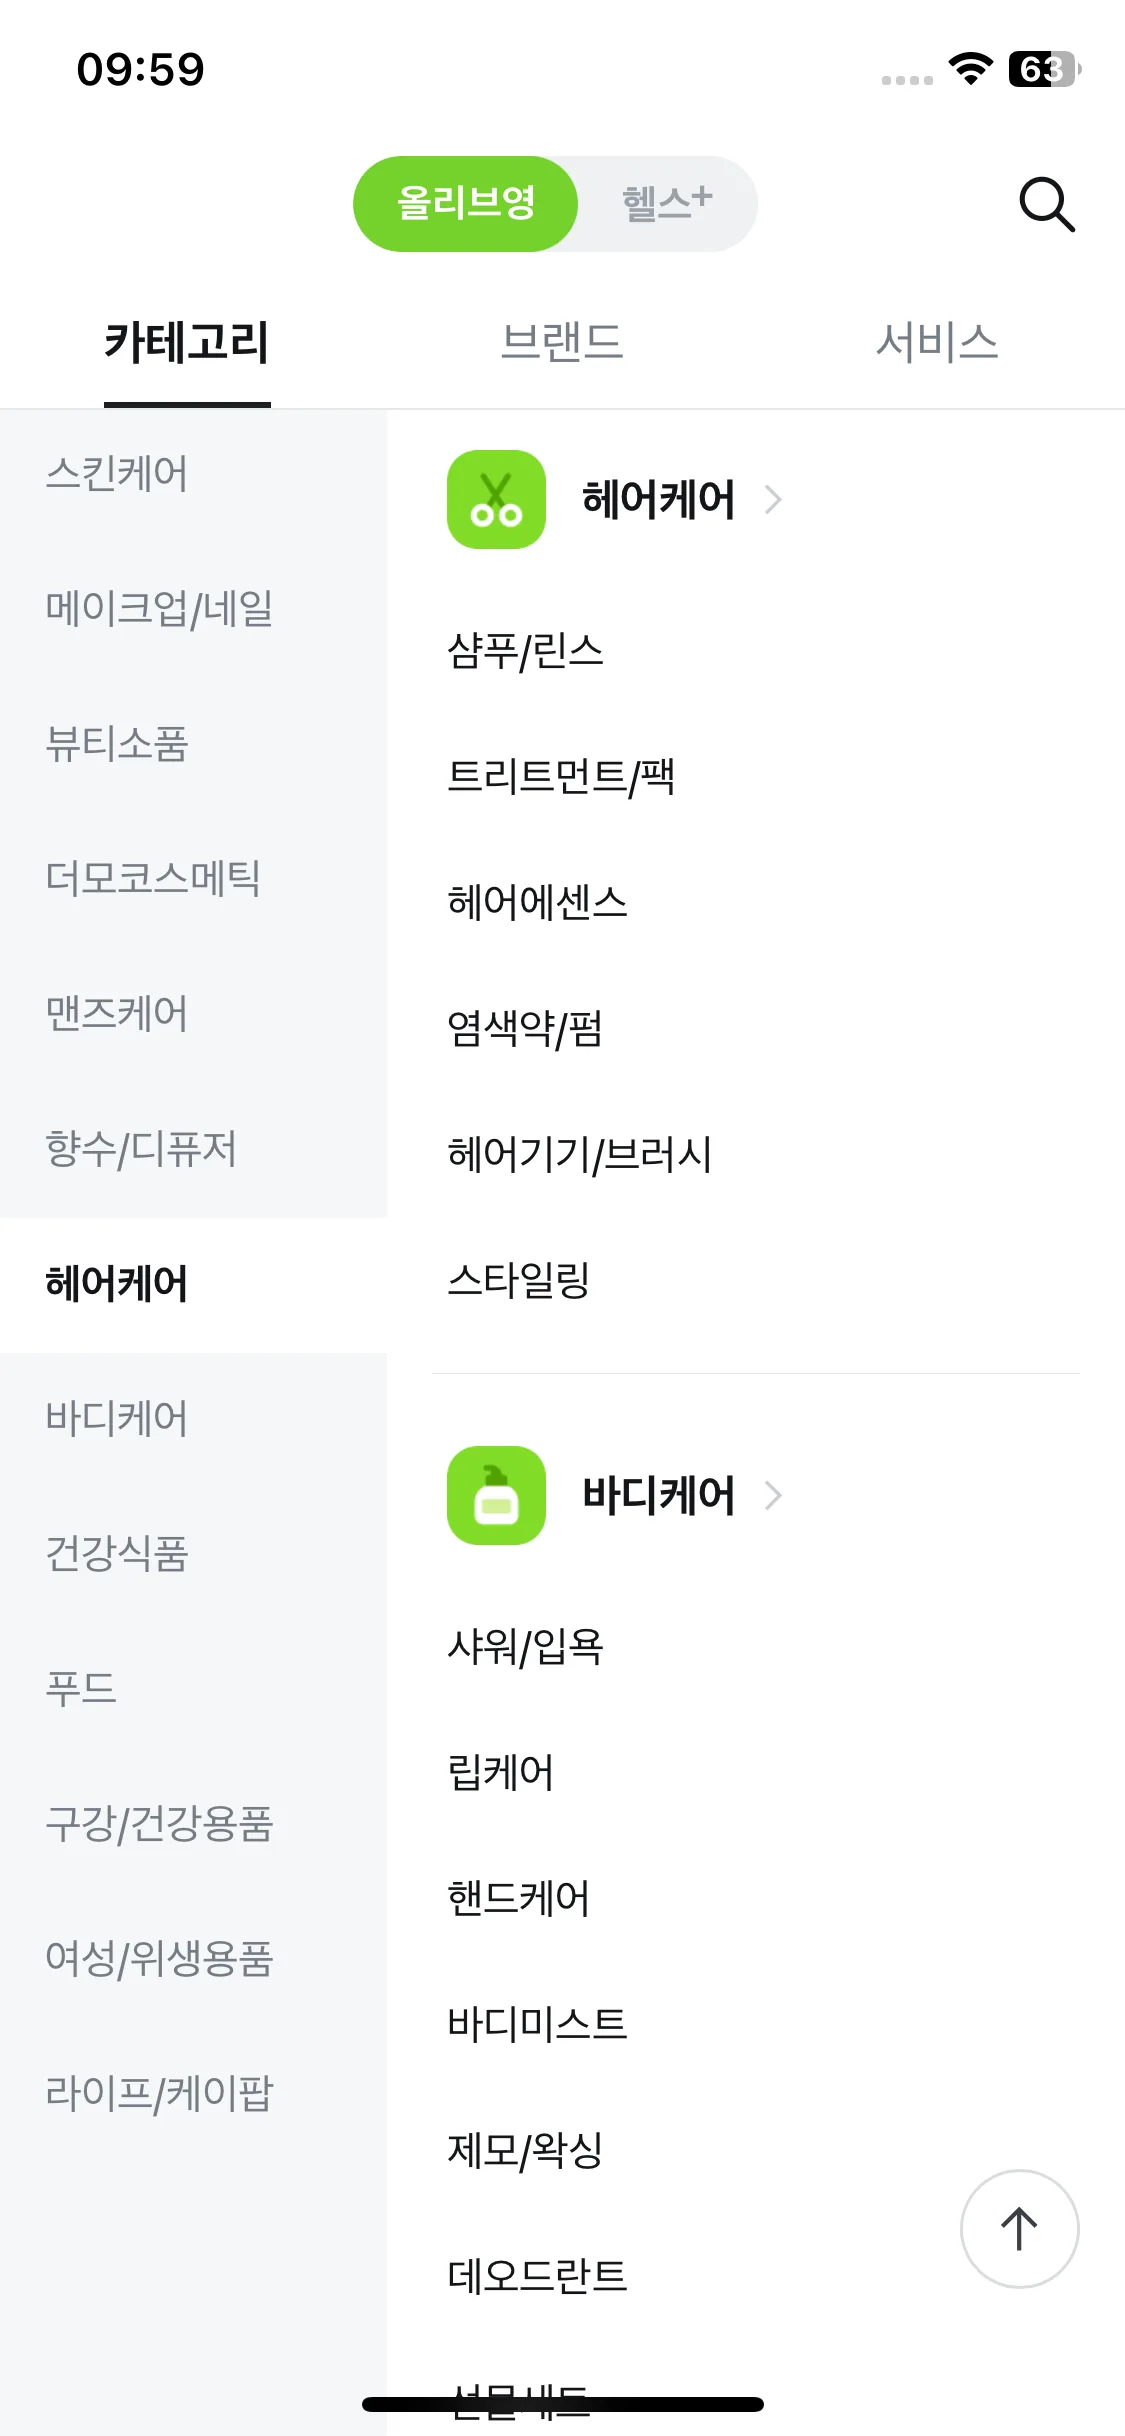Switch to the 브랜드 tab
This screenshot has width=1125, height=2436.
point(562,342)
